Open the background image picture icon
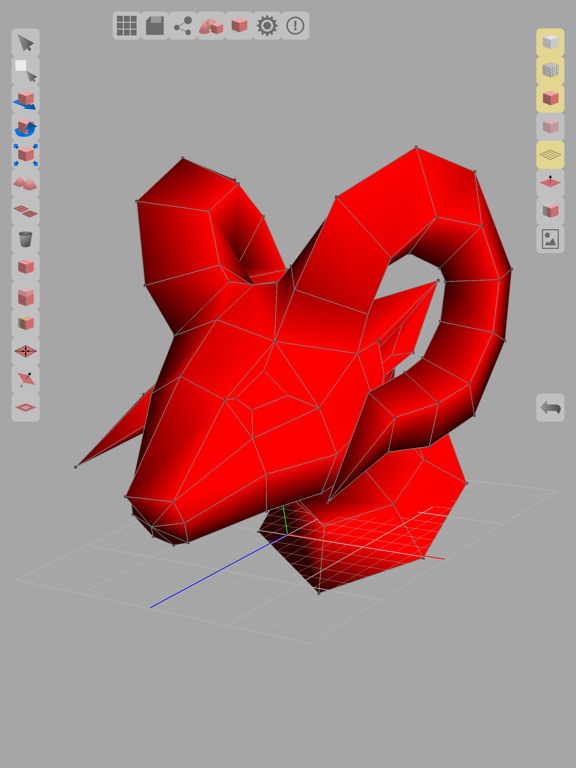Screen dimensions: 576x768 [550, 239]
